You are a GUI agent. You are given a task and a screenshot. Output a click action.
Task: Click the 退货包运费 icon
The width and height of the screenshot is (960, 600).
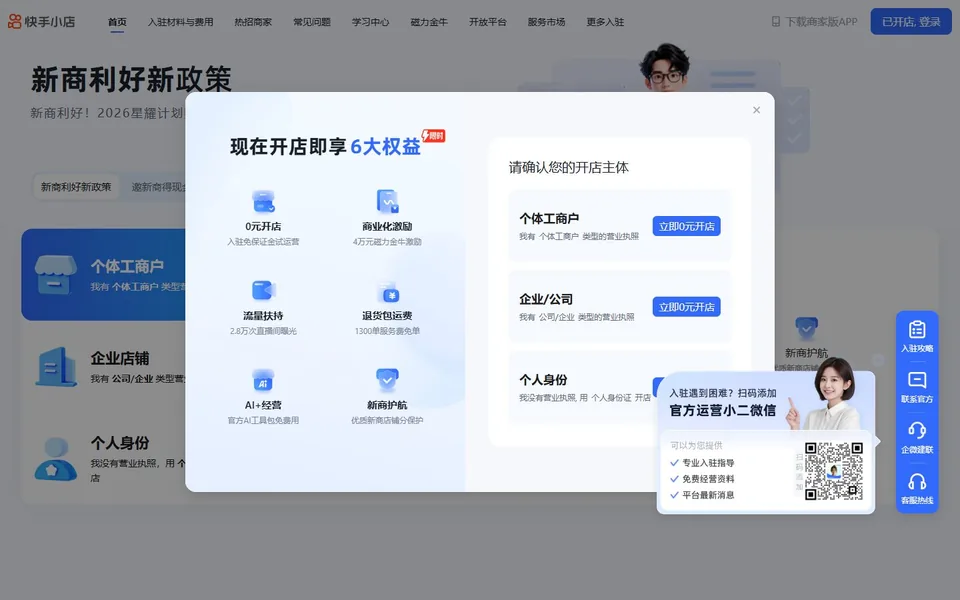point(388,292)
